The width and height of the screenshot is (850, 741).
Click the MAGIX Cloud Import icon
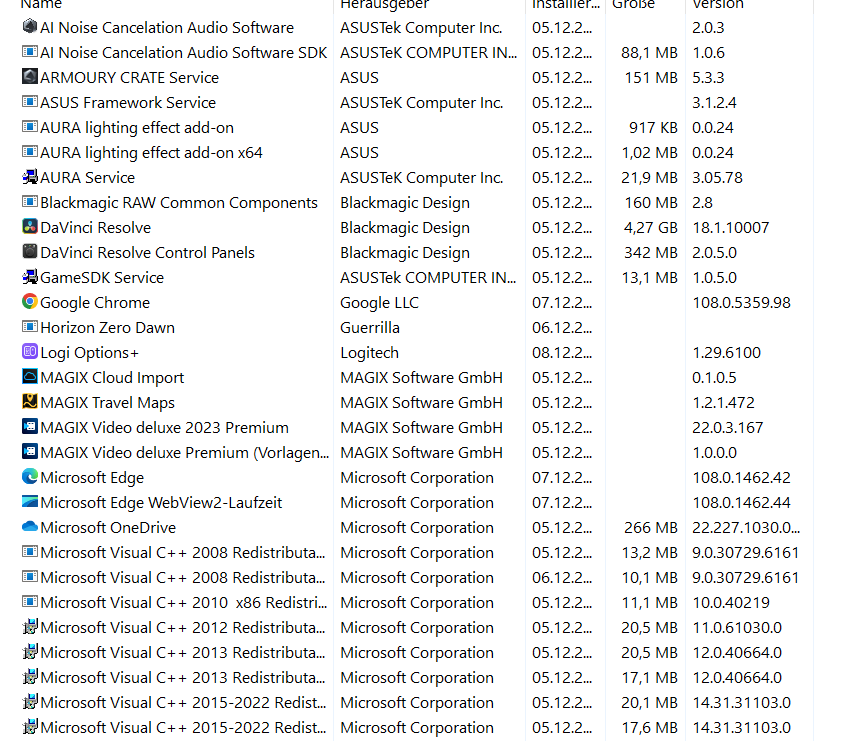[x=30, y=376]
